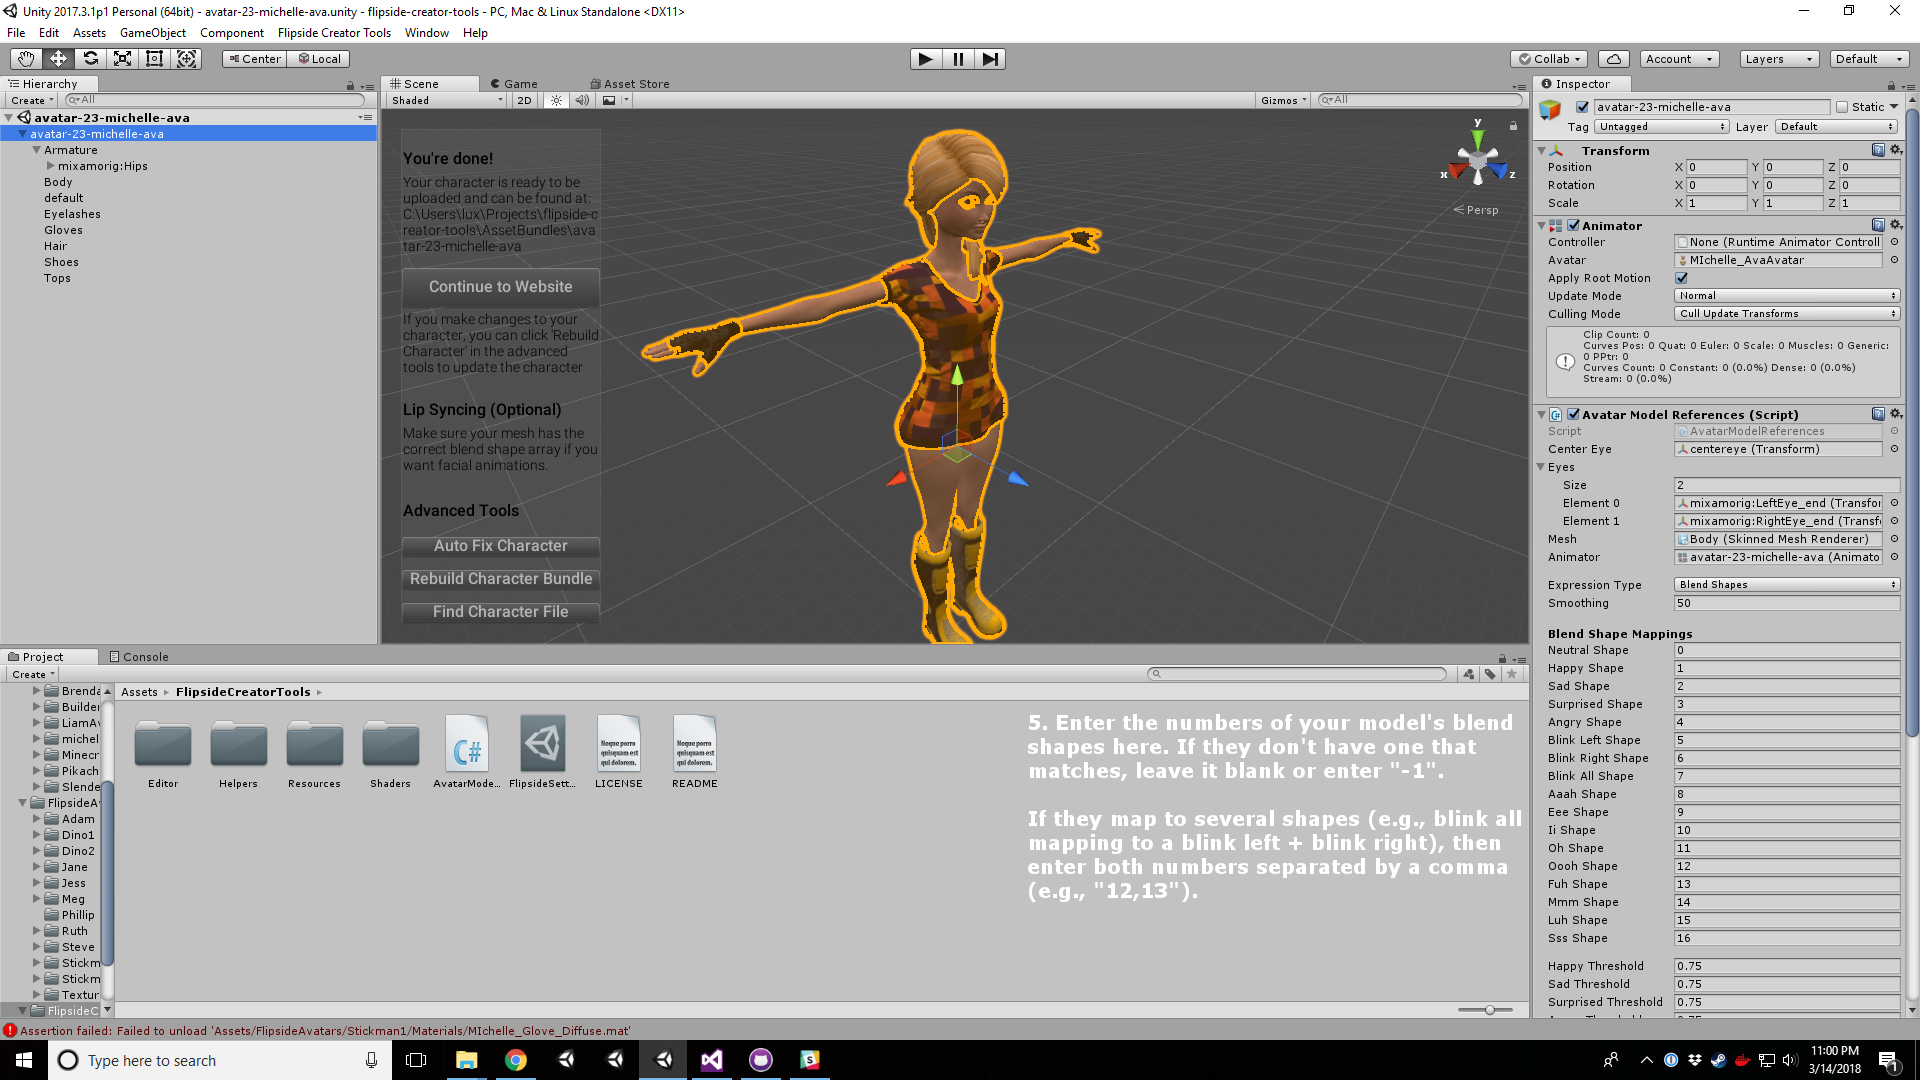Toggle Apply Root Motion checkbox

(1681, 278)
